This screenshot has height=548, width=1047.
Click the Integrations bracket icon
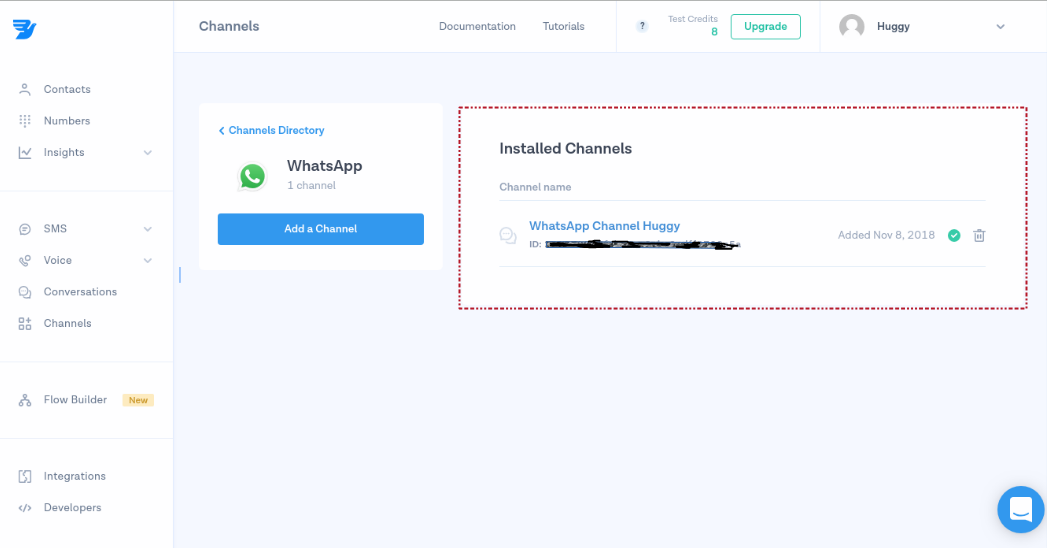[x=25, y=476]
